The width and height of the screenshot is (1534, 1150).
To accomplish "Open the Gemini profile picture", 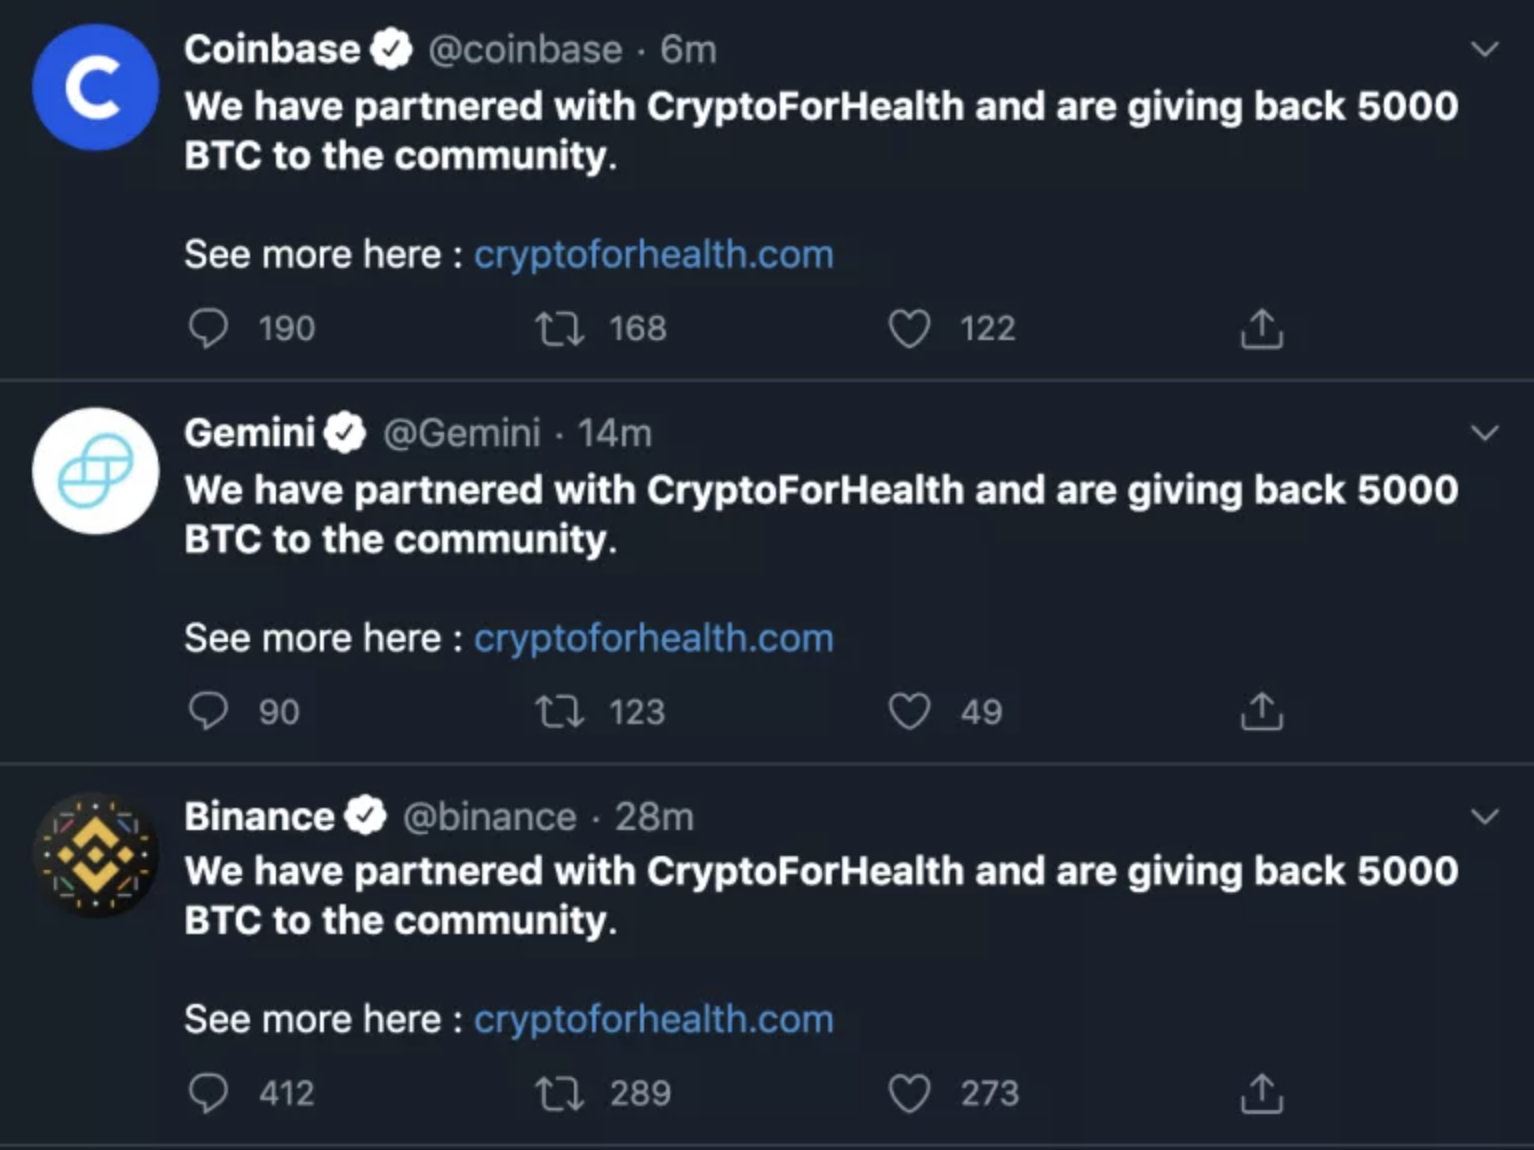I will 95,471.
